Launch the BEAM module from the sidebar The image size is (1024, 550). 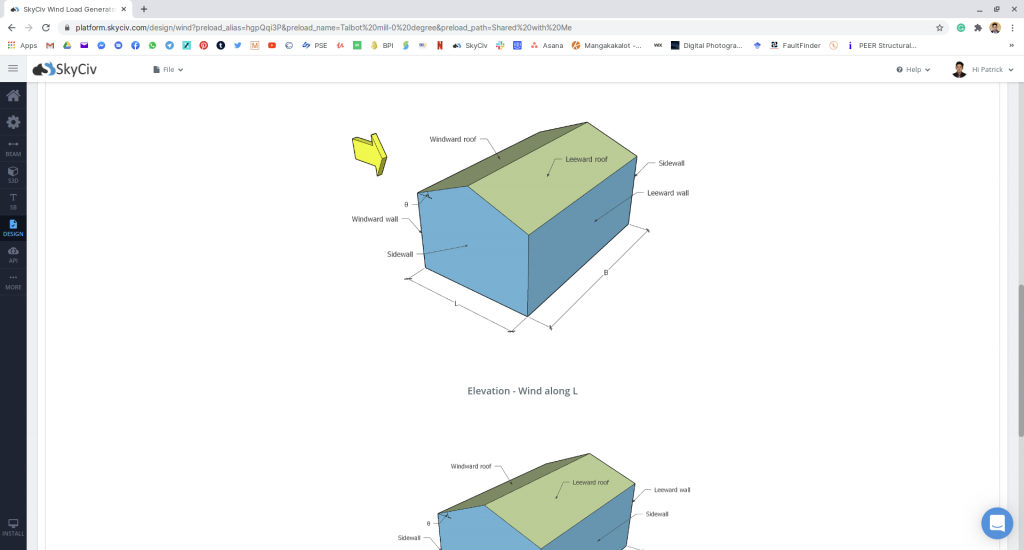tap(13, 148)
